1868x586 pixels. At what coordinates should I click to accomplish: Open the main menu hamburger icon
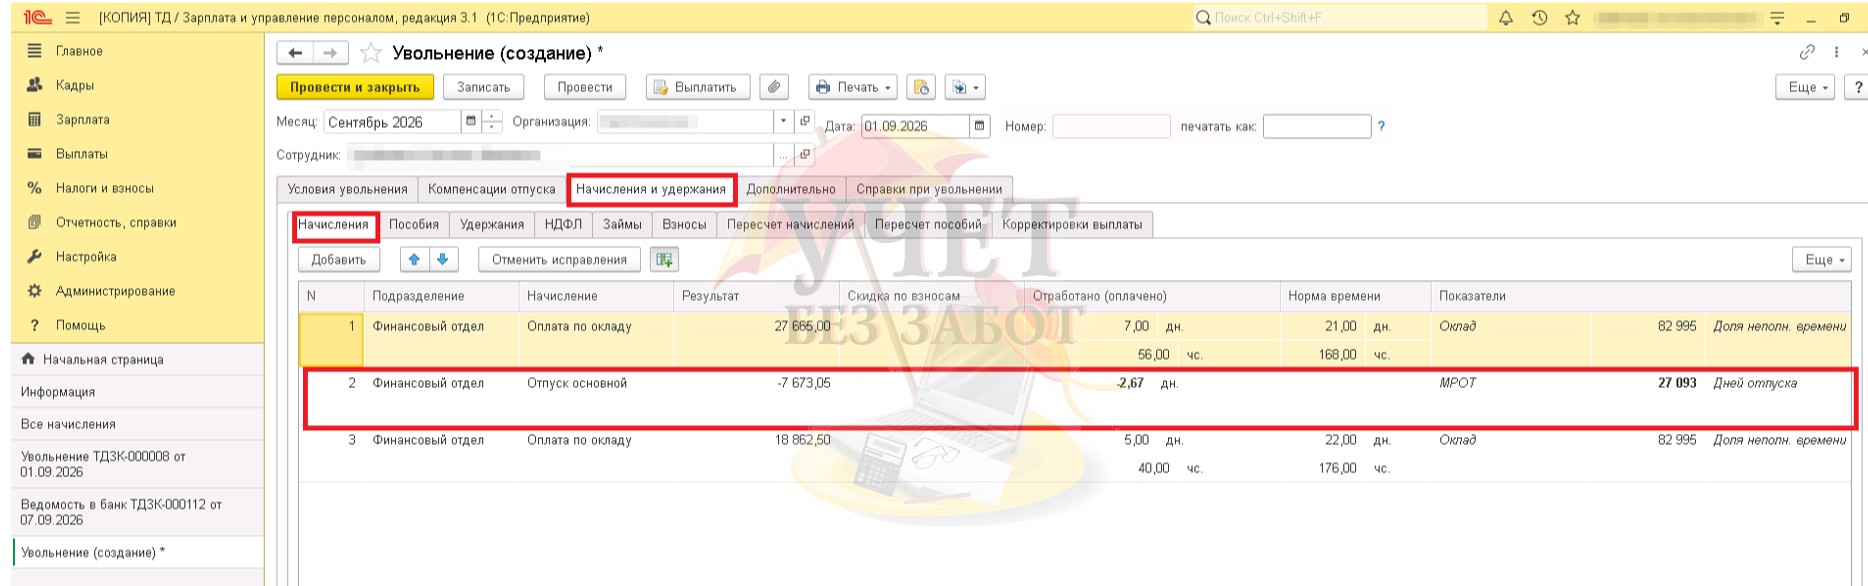(x=73, y=18)
